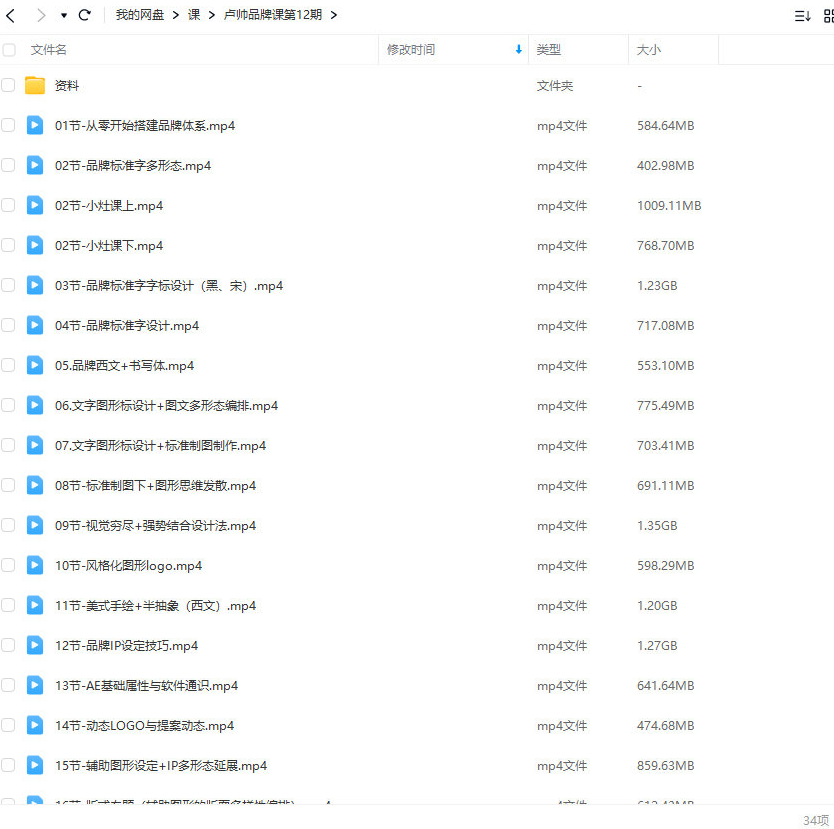Go to 我的网盘 in the breadcrumb
This screenshot has height=829, width=834.
pos(138,15)
